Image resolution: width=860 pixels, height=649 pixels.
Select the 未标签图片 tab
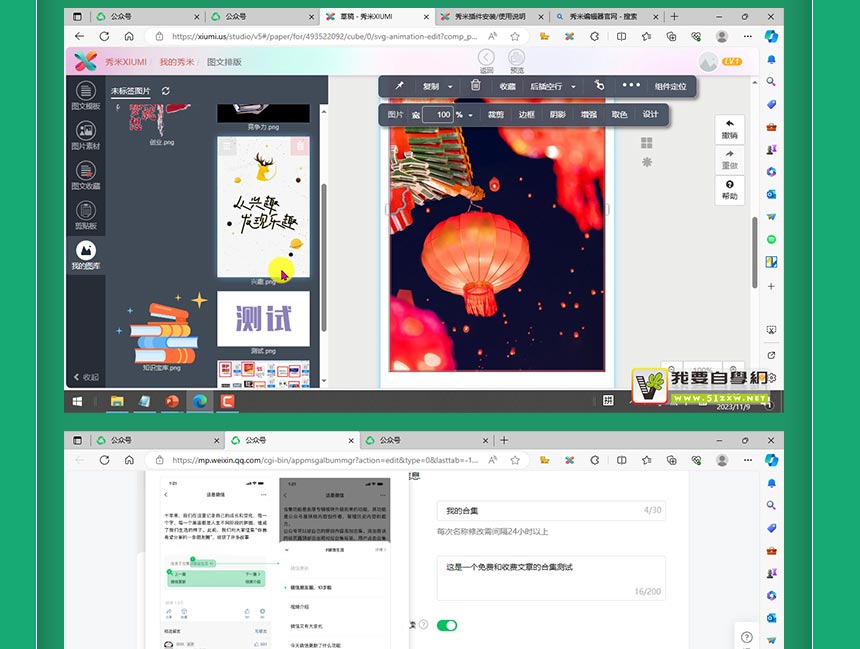tap(131, 91)
